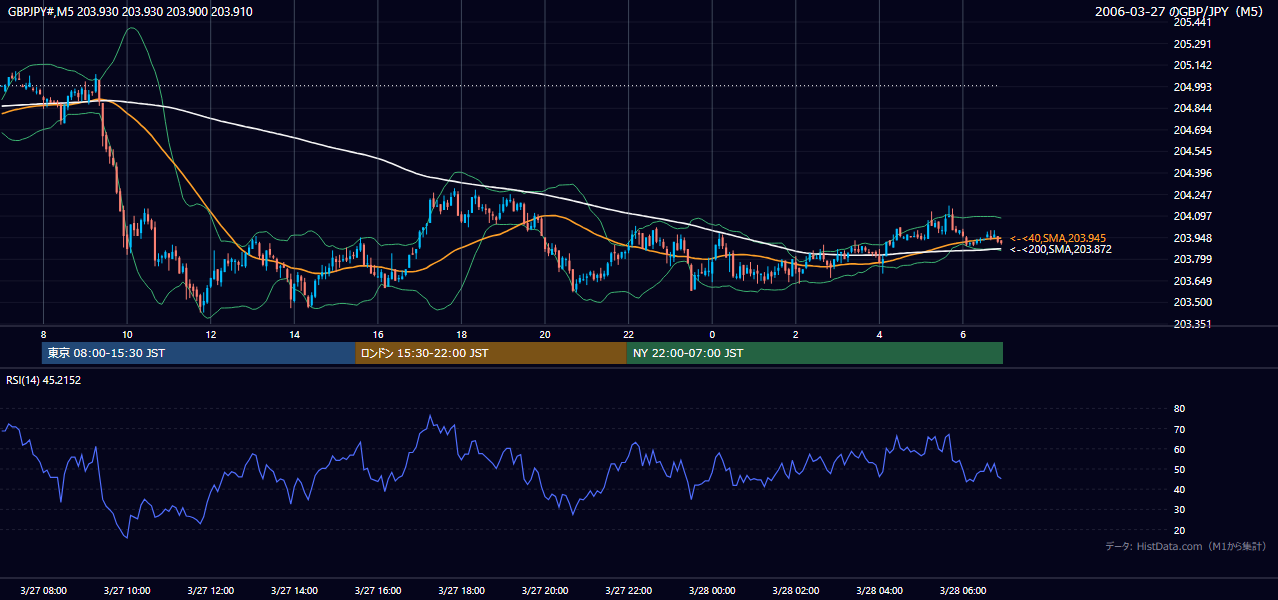Click RSI axis level 60
This screenshot has height=600, width=1278.
coord(1179,449)
